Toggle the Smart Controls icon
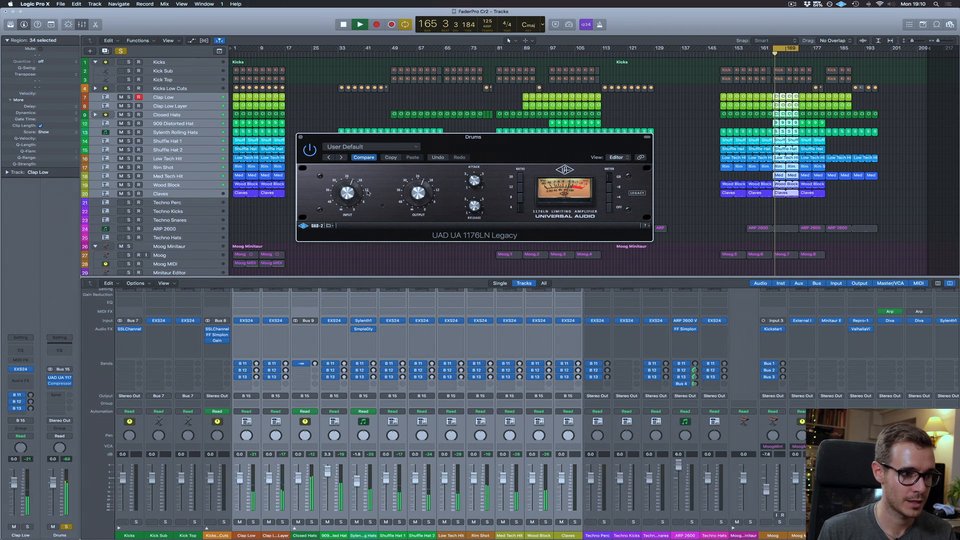This screenshot has height=540, width=960. (x=68, y=24)
